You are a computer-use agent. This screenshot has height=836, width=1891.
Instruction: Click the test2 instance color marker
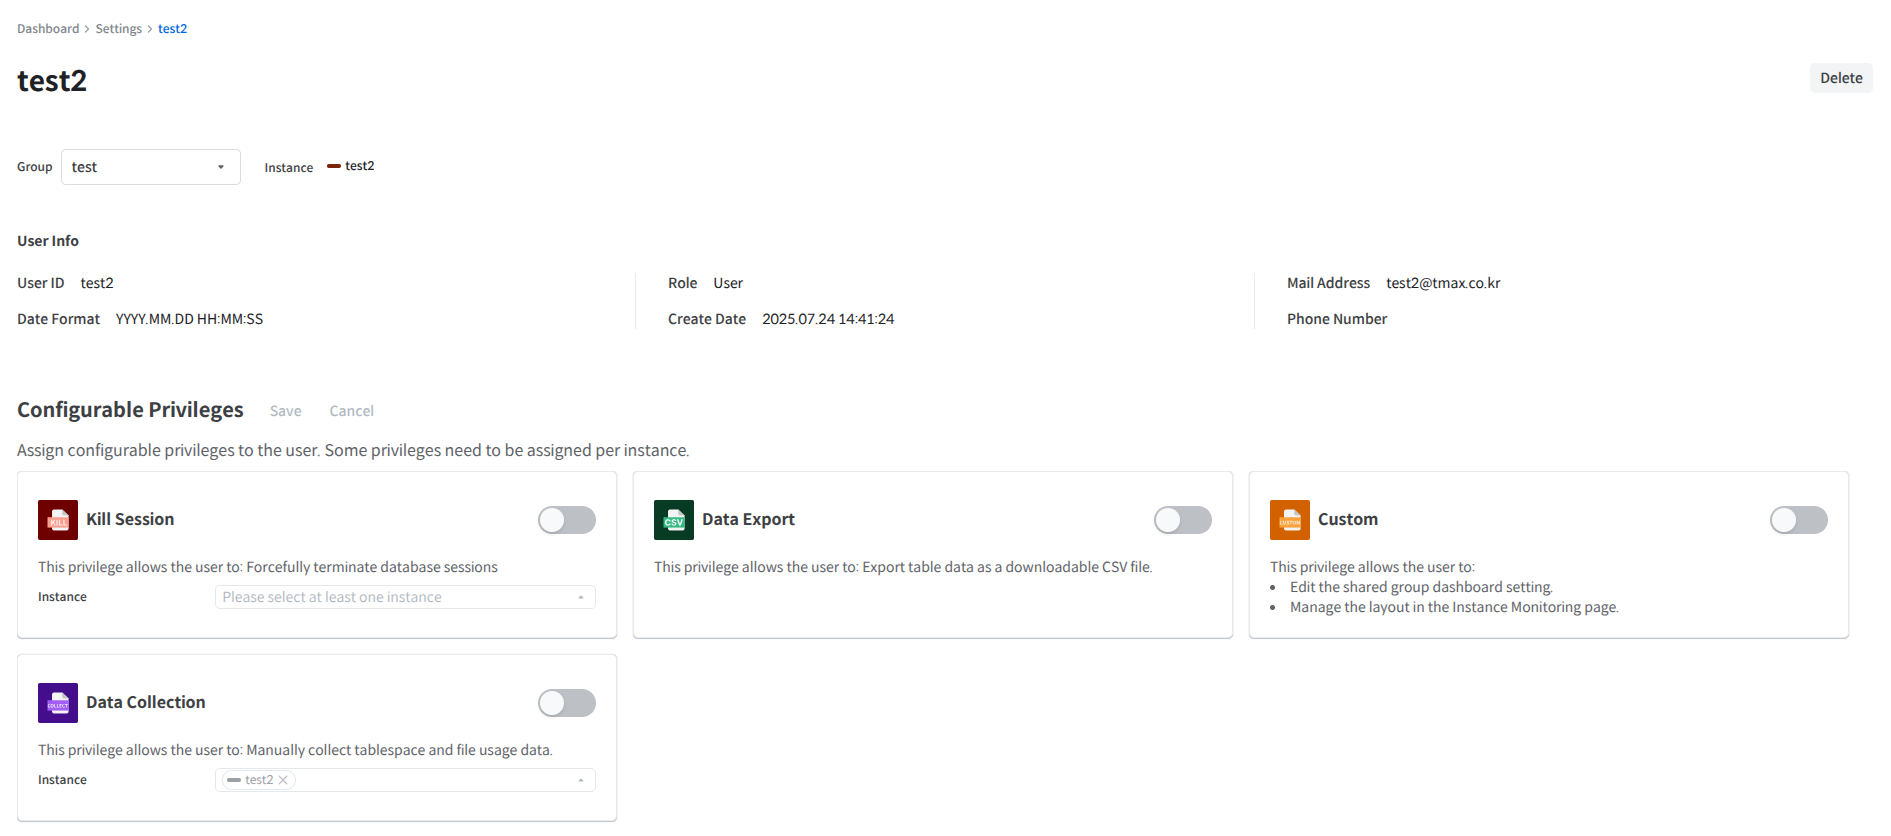334,166
